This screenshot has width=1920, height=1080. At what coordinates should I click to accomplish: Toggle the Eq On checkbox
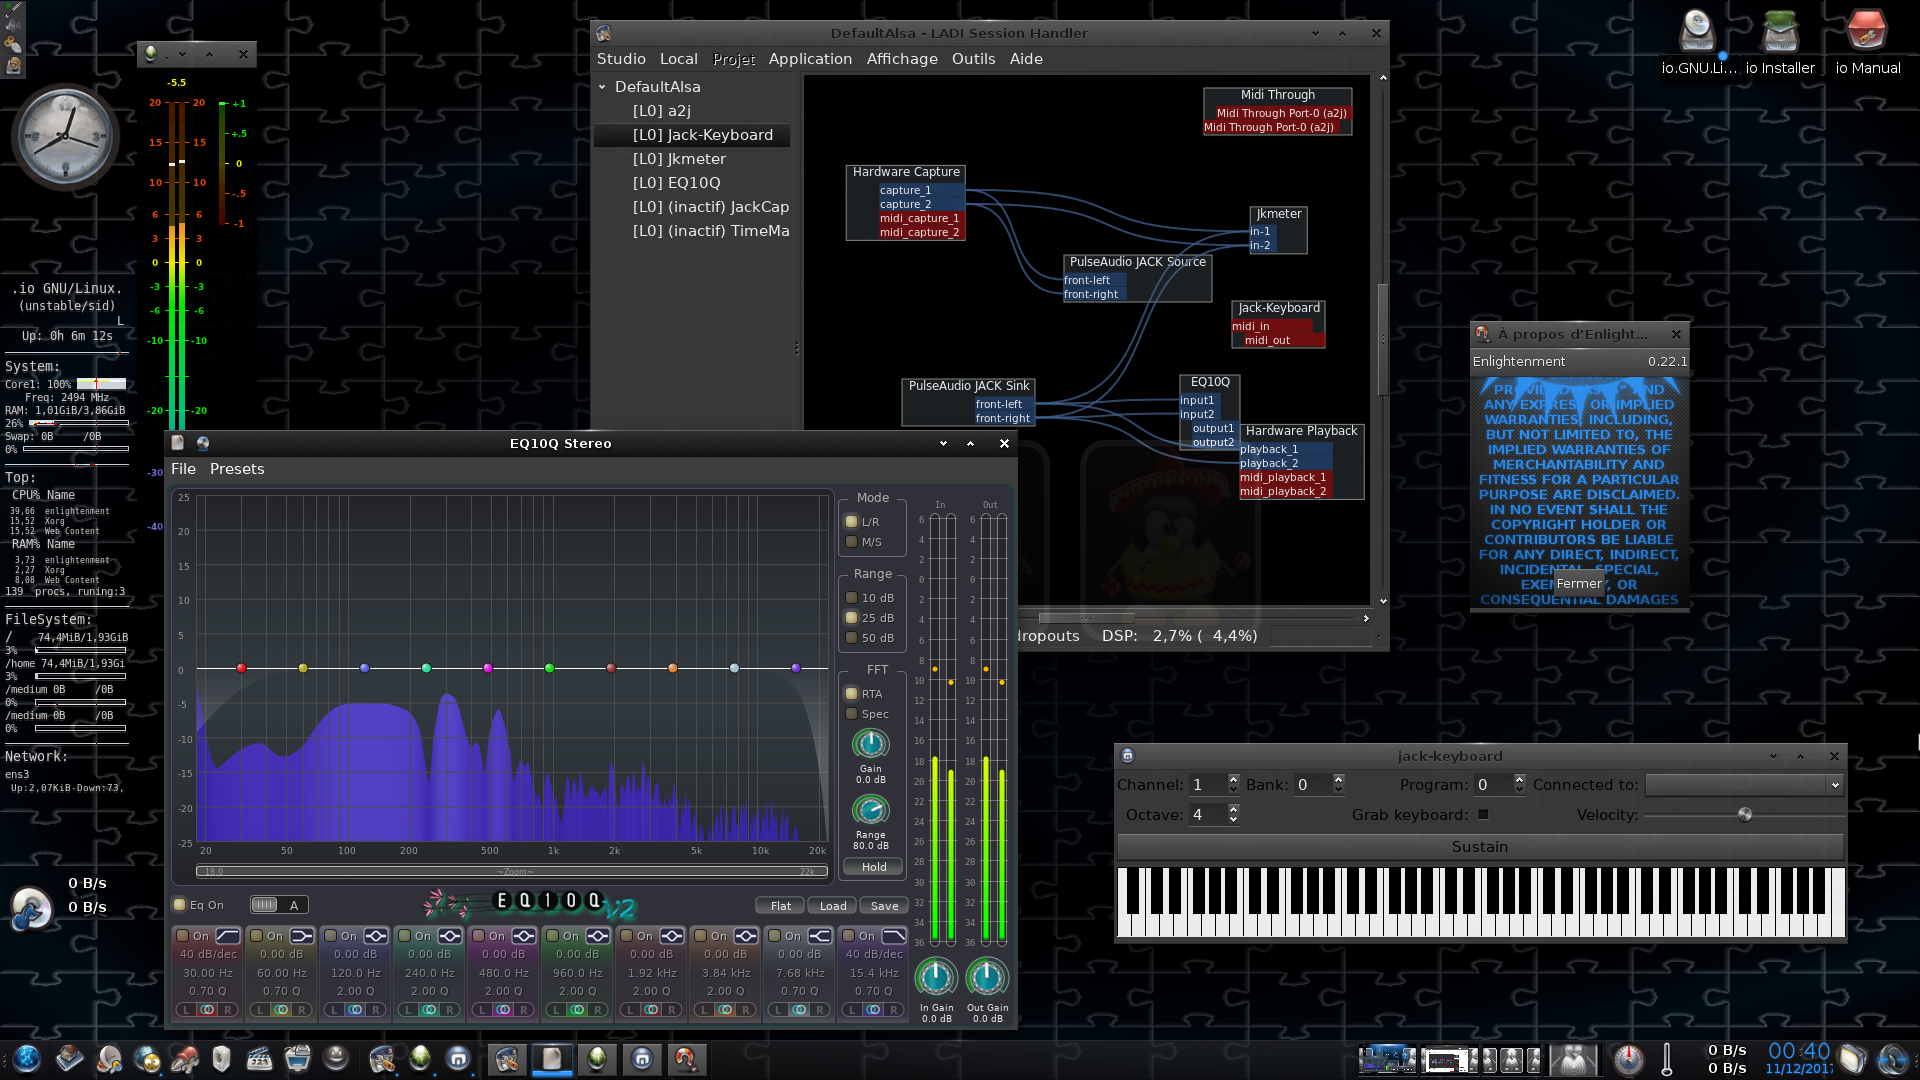click(x=180, y=905)
